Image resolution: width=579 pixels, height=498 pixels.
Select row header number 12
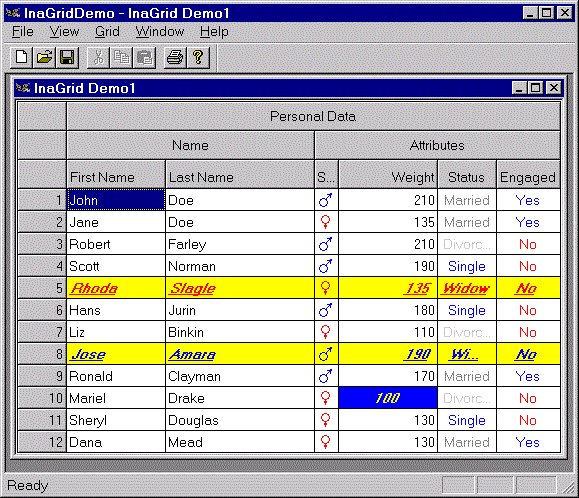42,442
